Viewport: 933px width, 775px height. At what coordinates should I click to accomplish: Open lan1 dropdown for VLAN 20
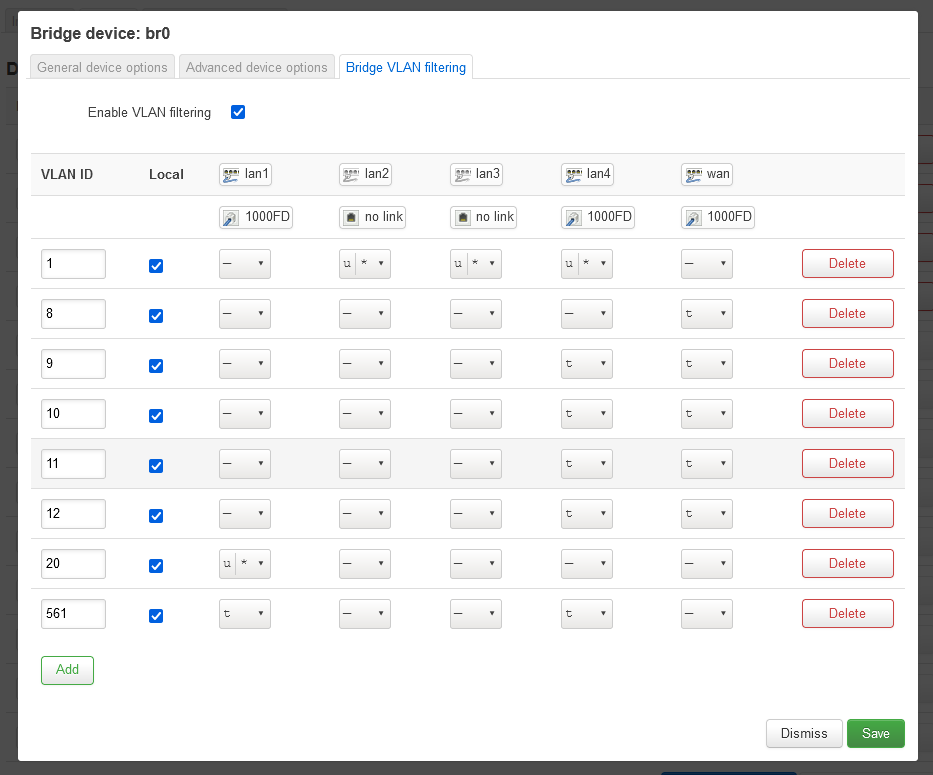coord(245,564)
